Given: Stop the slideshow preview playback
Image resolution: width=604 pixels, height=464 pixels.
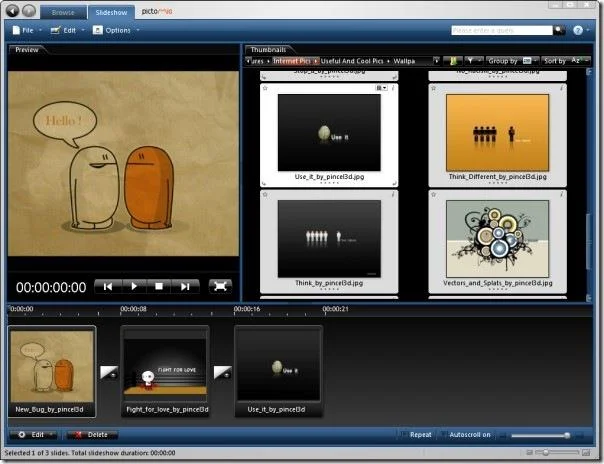Looking at the screenshot, I should 159,286.
